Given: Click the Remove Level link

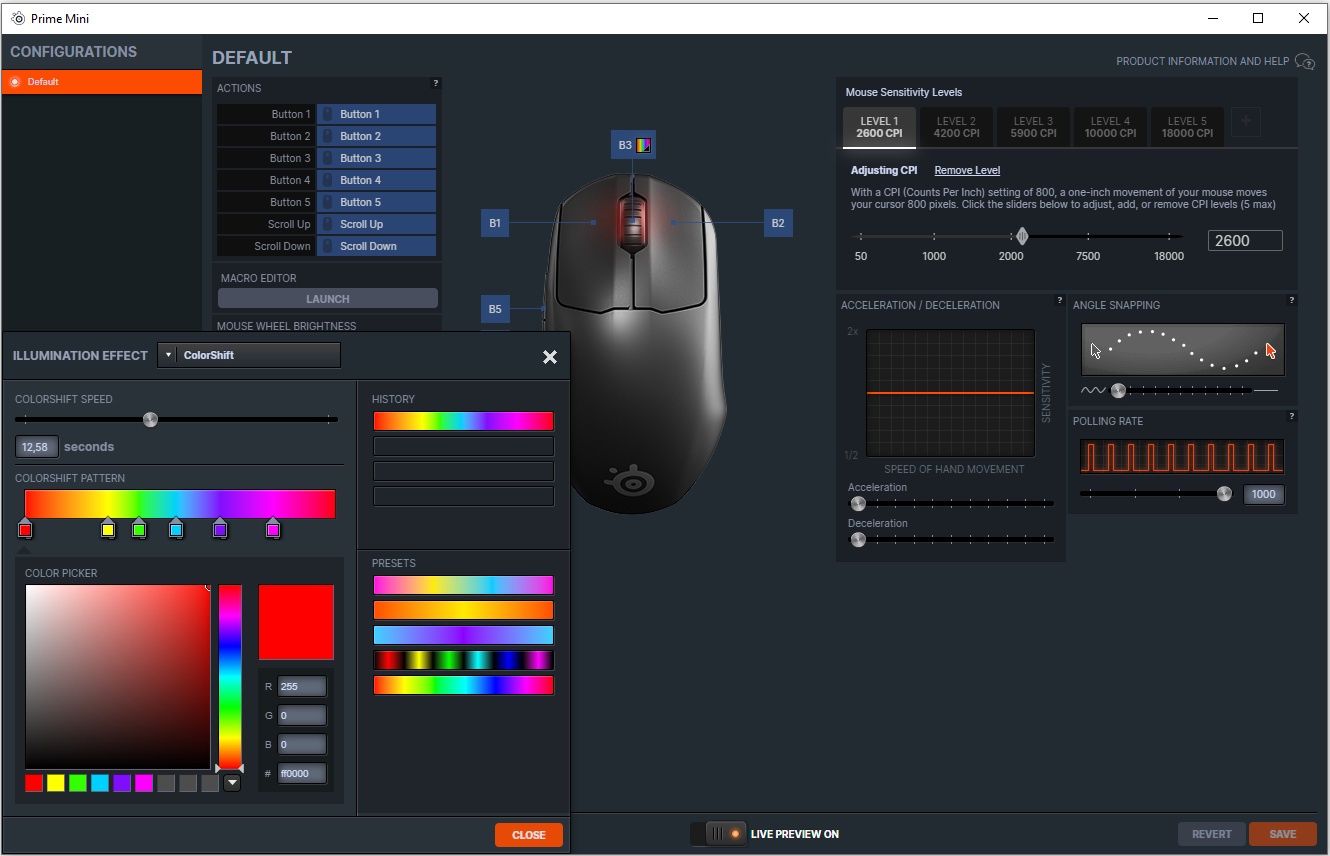Looking at the screenshot, I should coord(967,170).
